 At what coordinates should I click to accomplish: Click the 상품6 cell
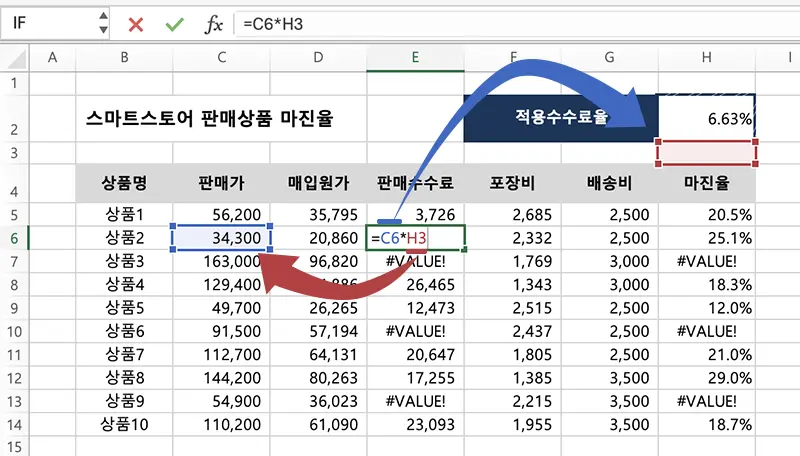(124, 332)
